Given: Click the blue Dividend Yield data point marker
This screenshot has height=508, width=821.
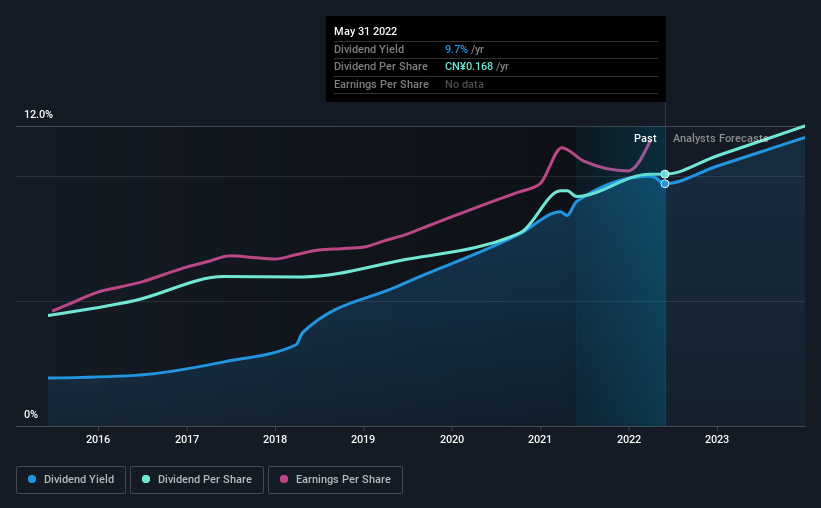Looking at the screenshot, I should tap(665, 184).
